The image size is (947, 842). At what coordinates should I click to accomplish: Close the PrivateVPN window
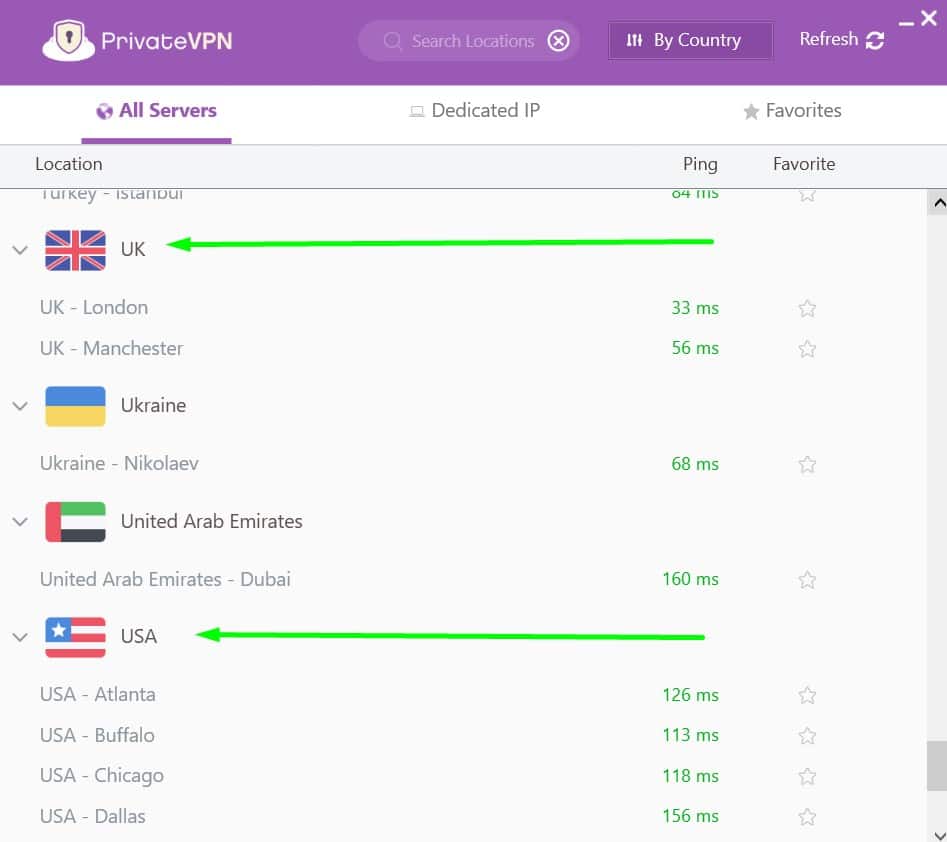[929, 18]
